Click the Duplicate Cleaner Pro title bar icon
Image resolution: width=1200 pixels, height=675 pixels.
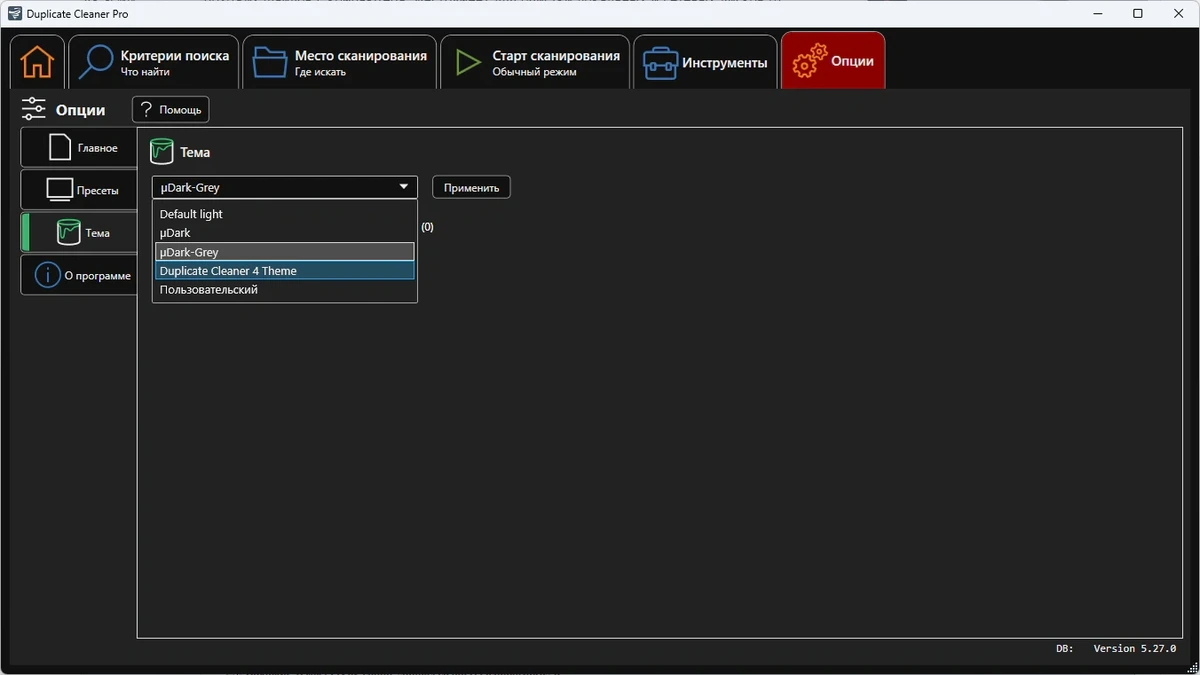point(14,14)
